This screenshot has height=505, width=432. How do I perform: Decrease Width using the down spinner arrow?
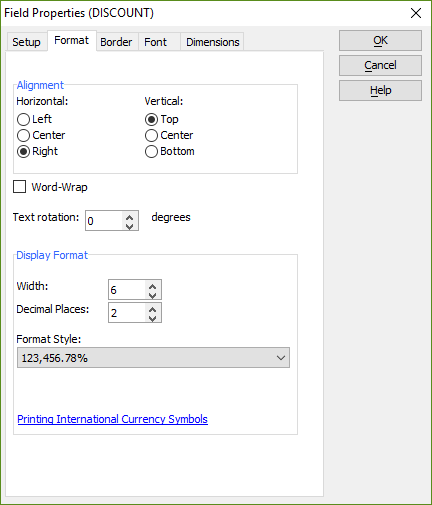coord(153,295)
